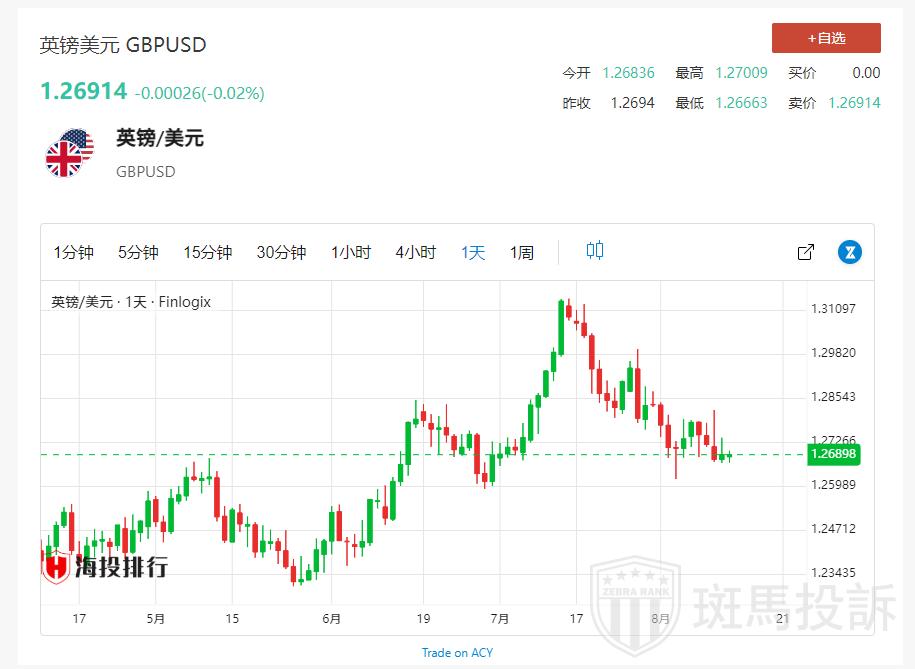
Task: Click the GBP/USD flag pair icon
Action: pyautogui.click(x=68, y=153)
